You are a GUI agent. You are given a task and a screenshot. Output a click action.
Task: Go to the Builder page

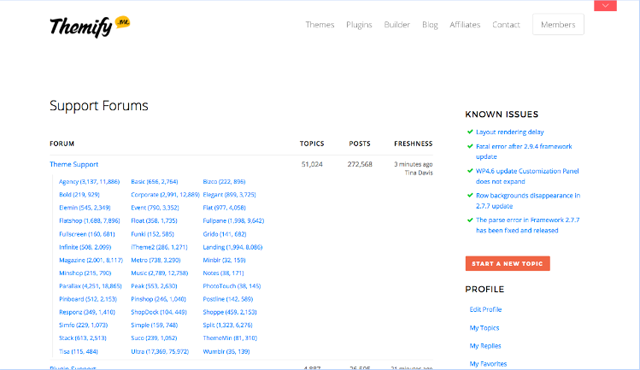point(397,24)
